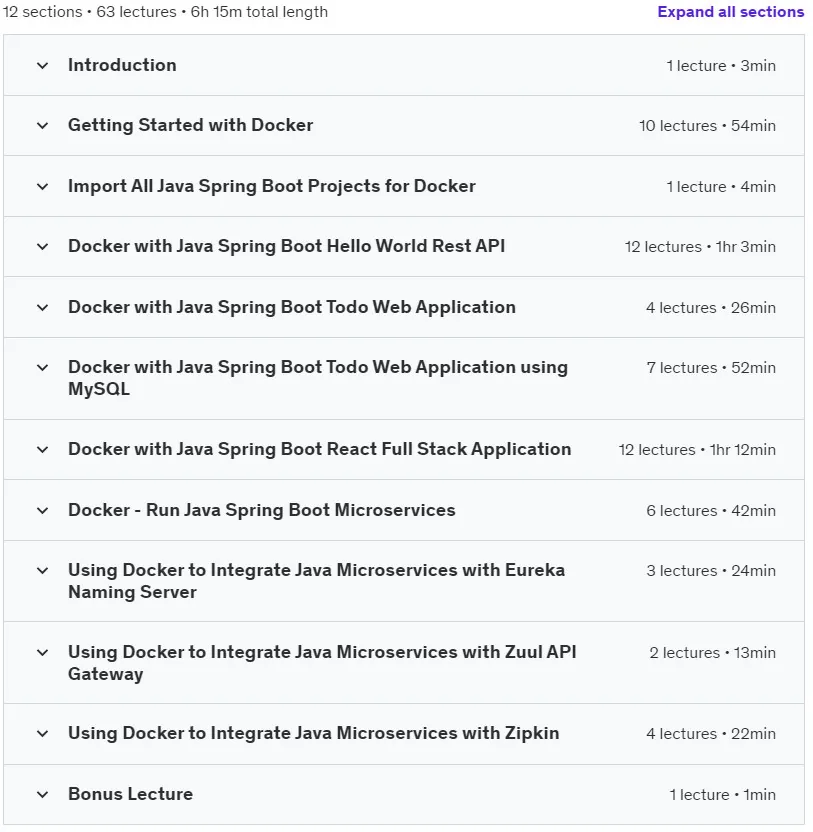The width and height of the screenshot is (813, 832).
Task: Open chevron for Run Java Spring Boot Microservices
Action: [x=42, y=511]
